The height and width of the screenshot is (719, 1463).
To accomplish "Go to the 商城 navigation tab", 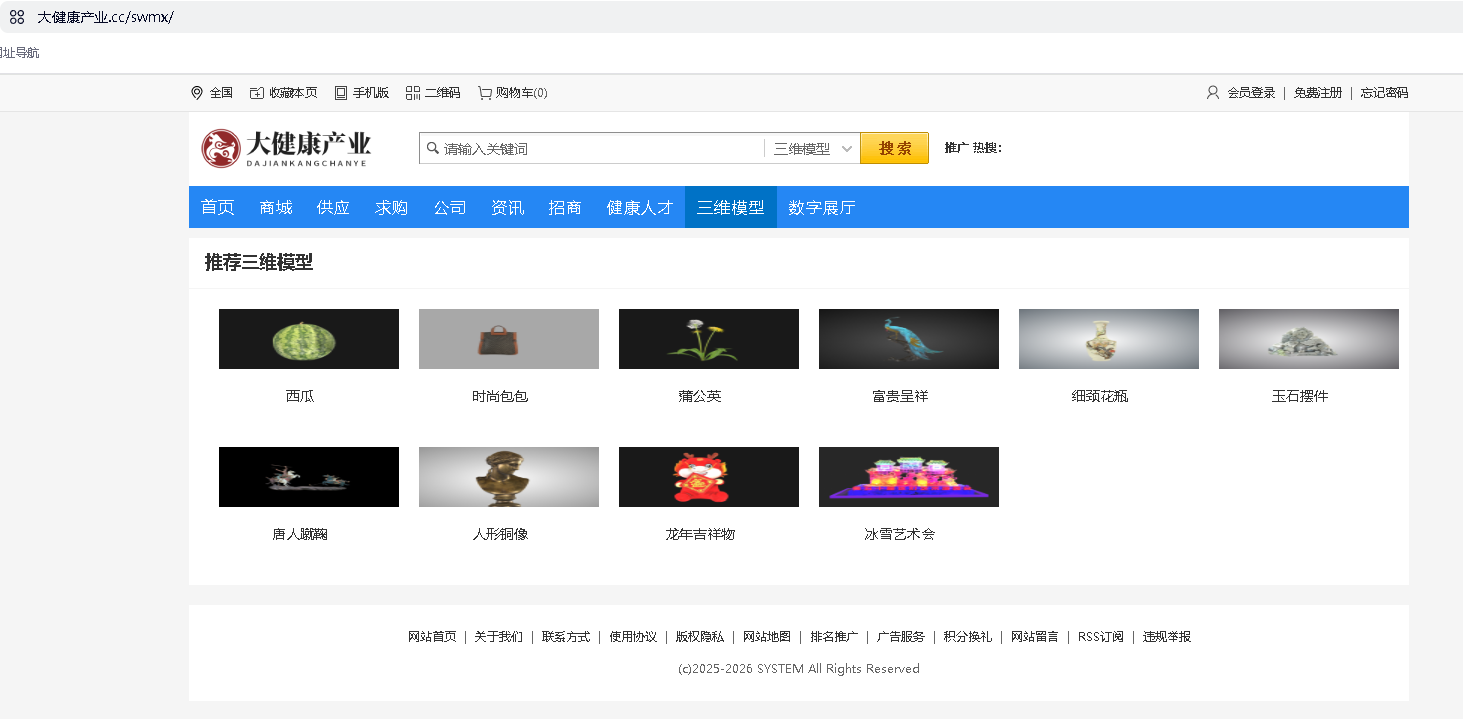I will point(276,207).
